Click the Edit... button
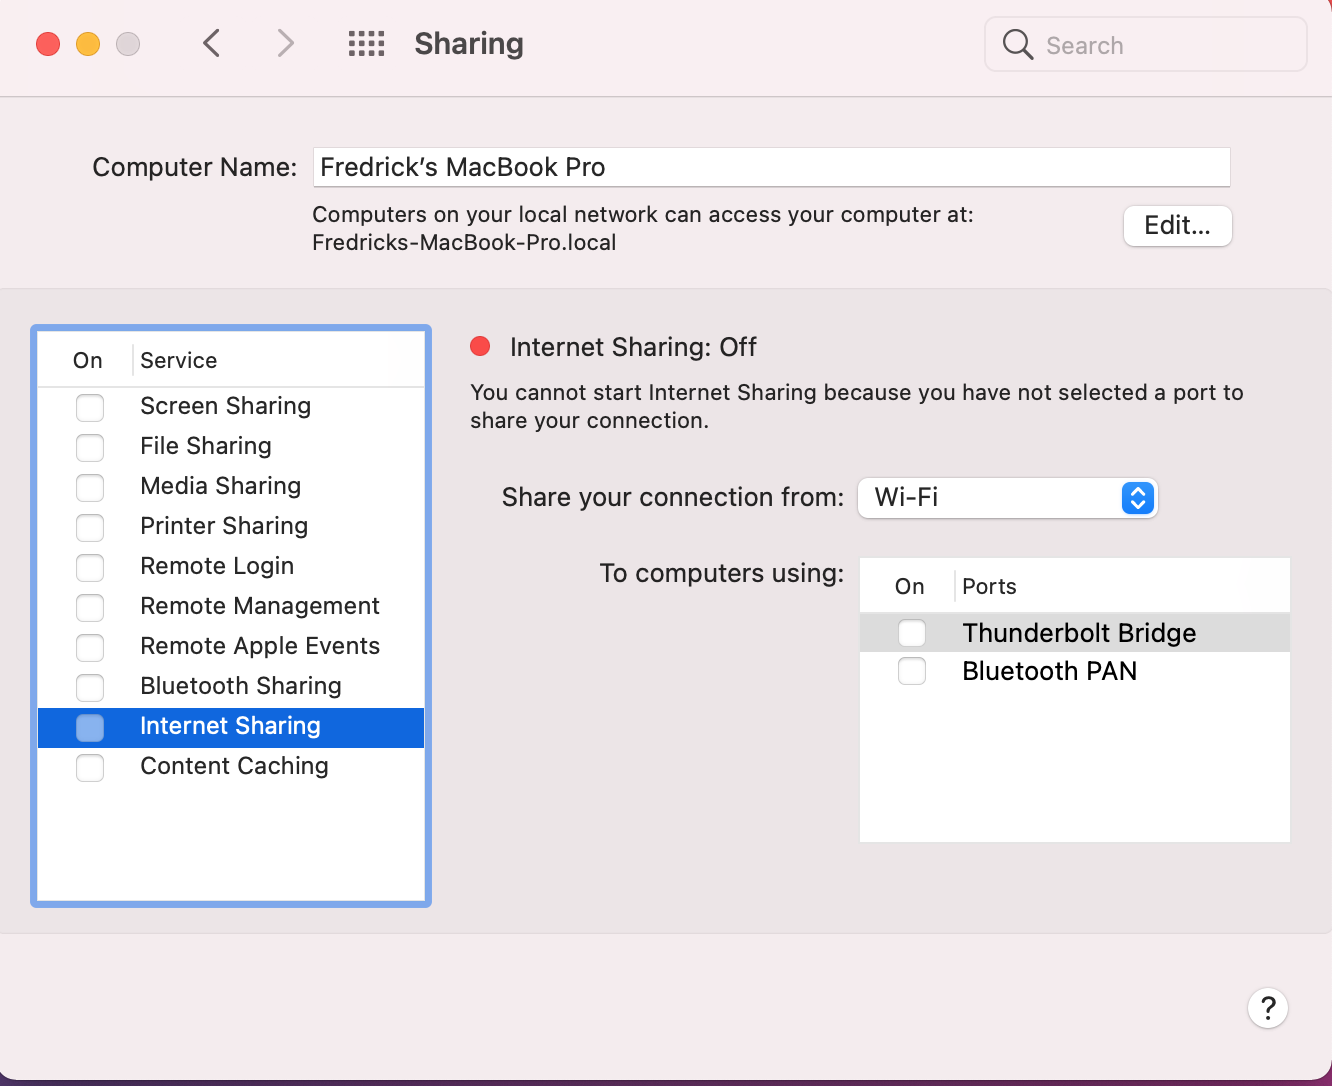 [1177, 225]
